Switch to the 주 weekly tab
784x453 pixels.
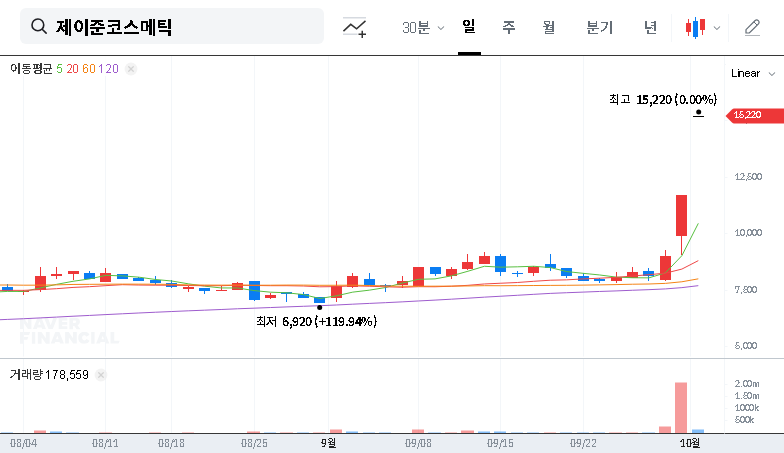pos(508,27)
